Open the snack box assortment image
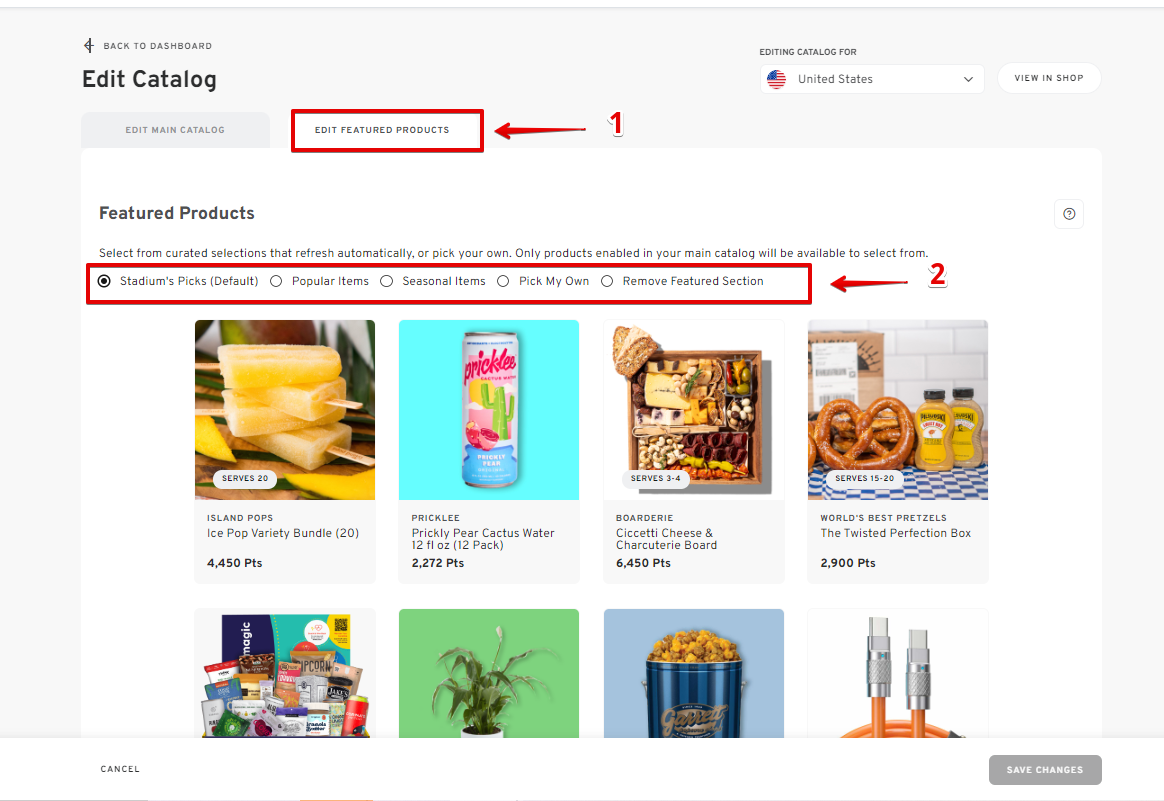1164x801 pixels. [x=285, y=673]
